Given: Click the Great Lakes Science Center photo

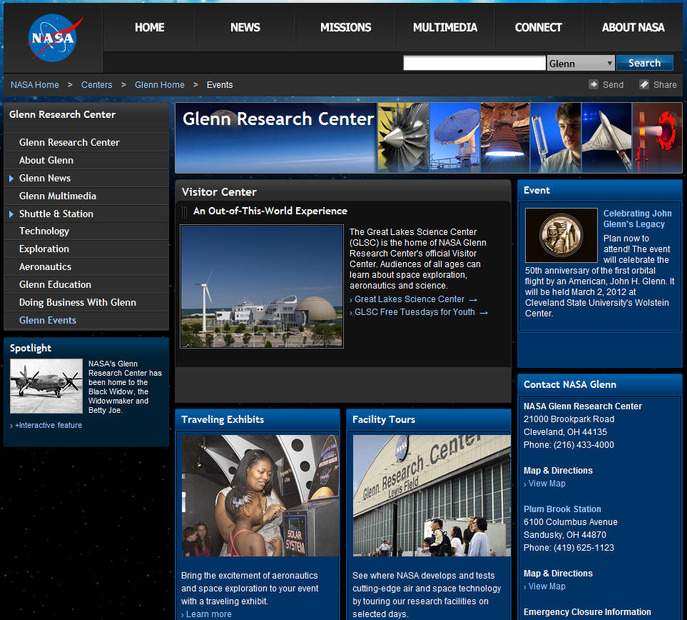Looking at the screenshot, I should coord(262,287).
